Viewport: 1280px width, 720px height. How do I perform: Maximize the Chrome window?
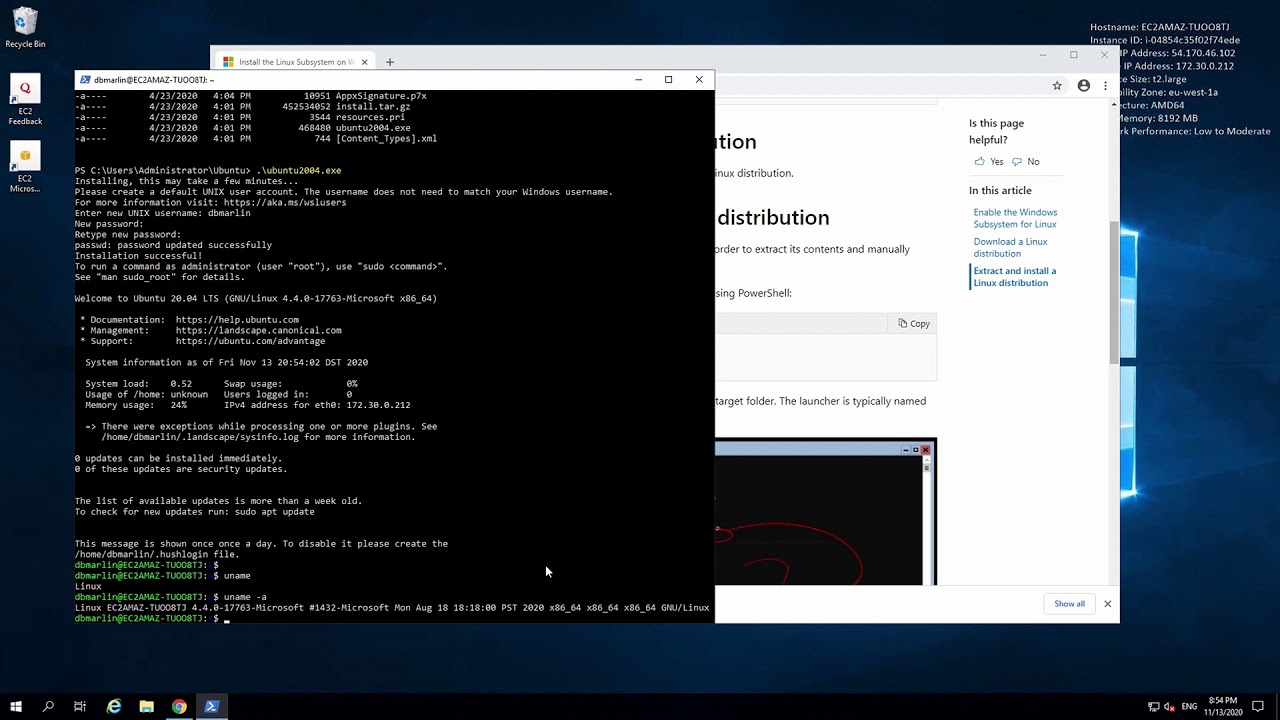click(1074, 55)
